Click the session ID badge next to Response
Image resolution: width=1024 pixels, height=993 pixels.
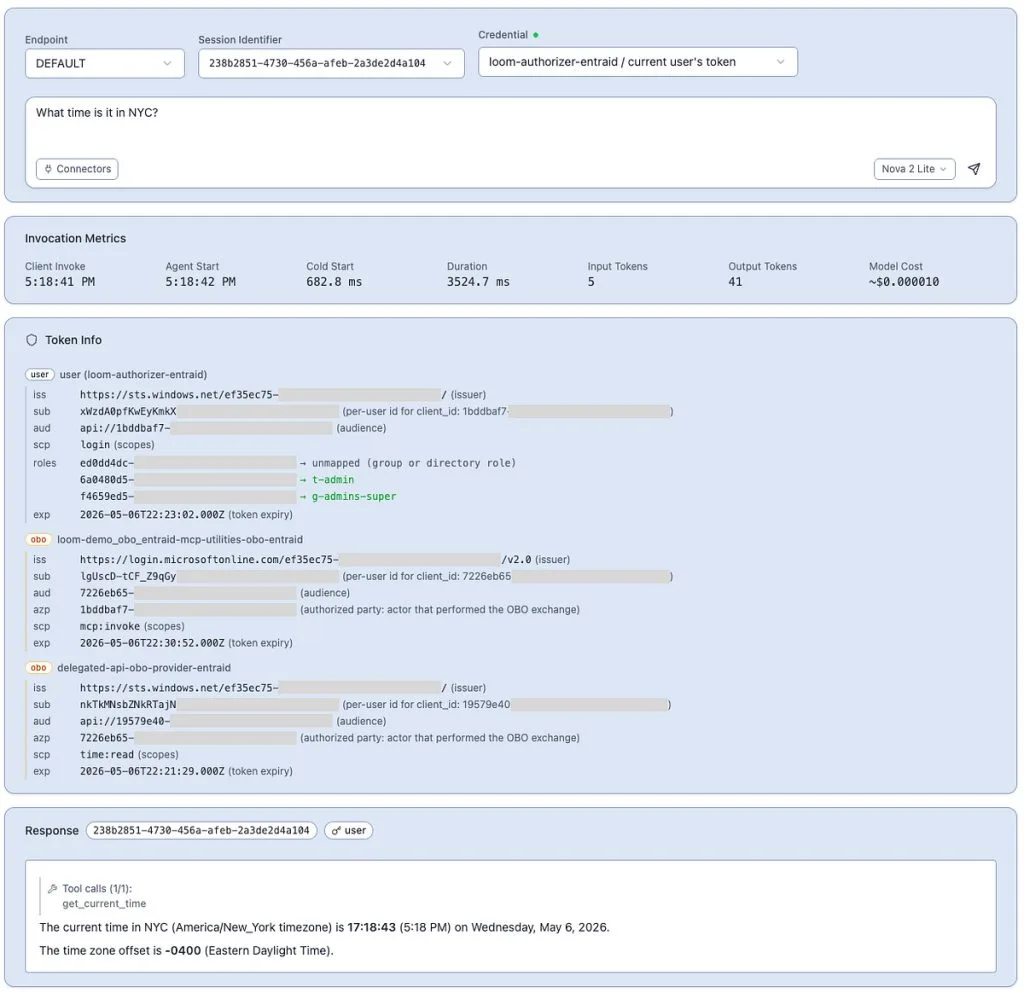click(201, 830)
